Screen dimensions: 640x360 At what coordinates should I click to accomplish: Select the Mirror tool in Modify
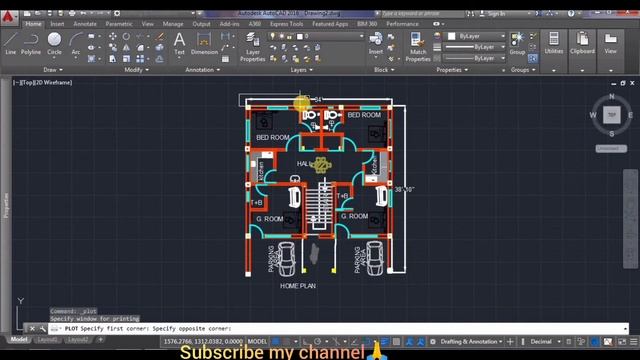pos(127,48)
